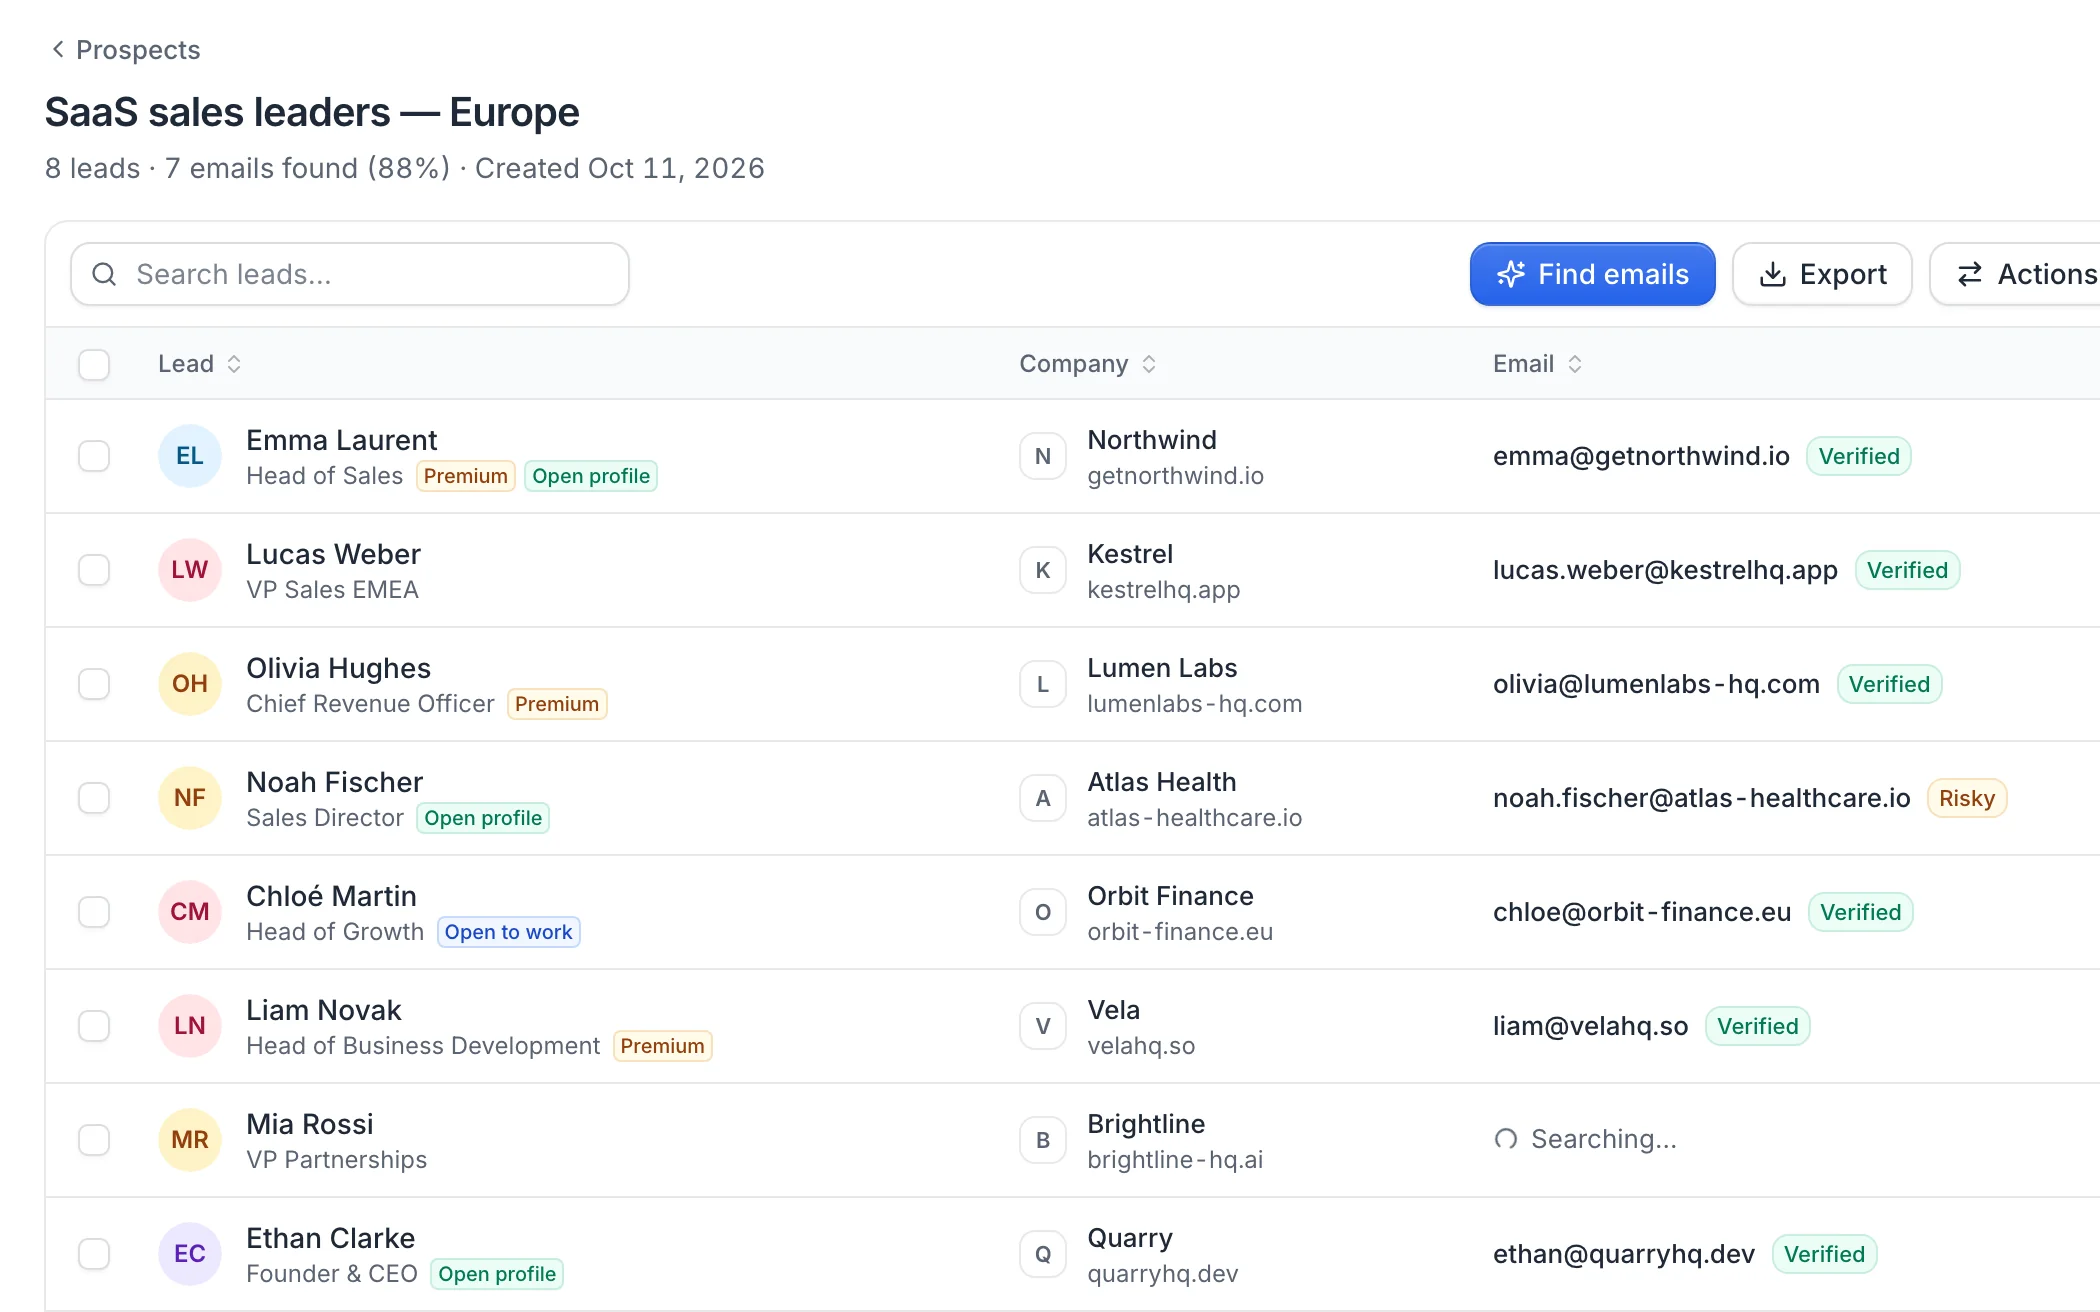The image size is (2100, 1312).
Task: Open Noah Fischer's NF avatar
Action: (x=190, y=798)
